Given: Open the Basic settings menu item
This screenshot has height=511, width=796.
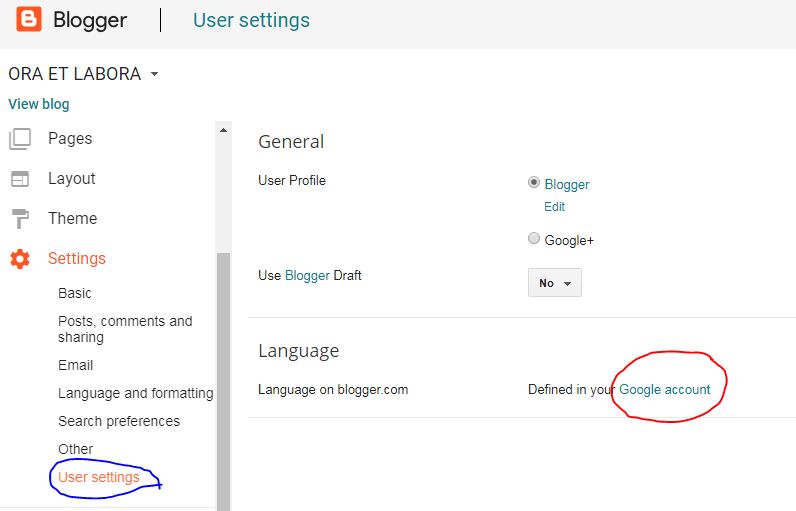Looking at the screenshot, I should coord(75,293).
